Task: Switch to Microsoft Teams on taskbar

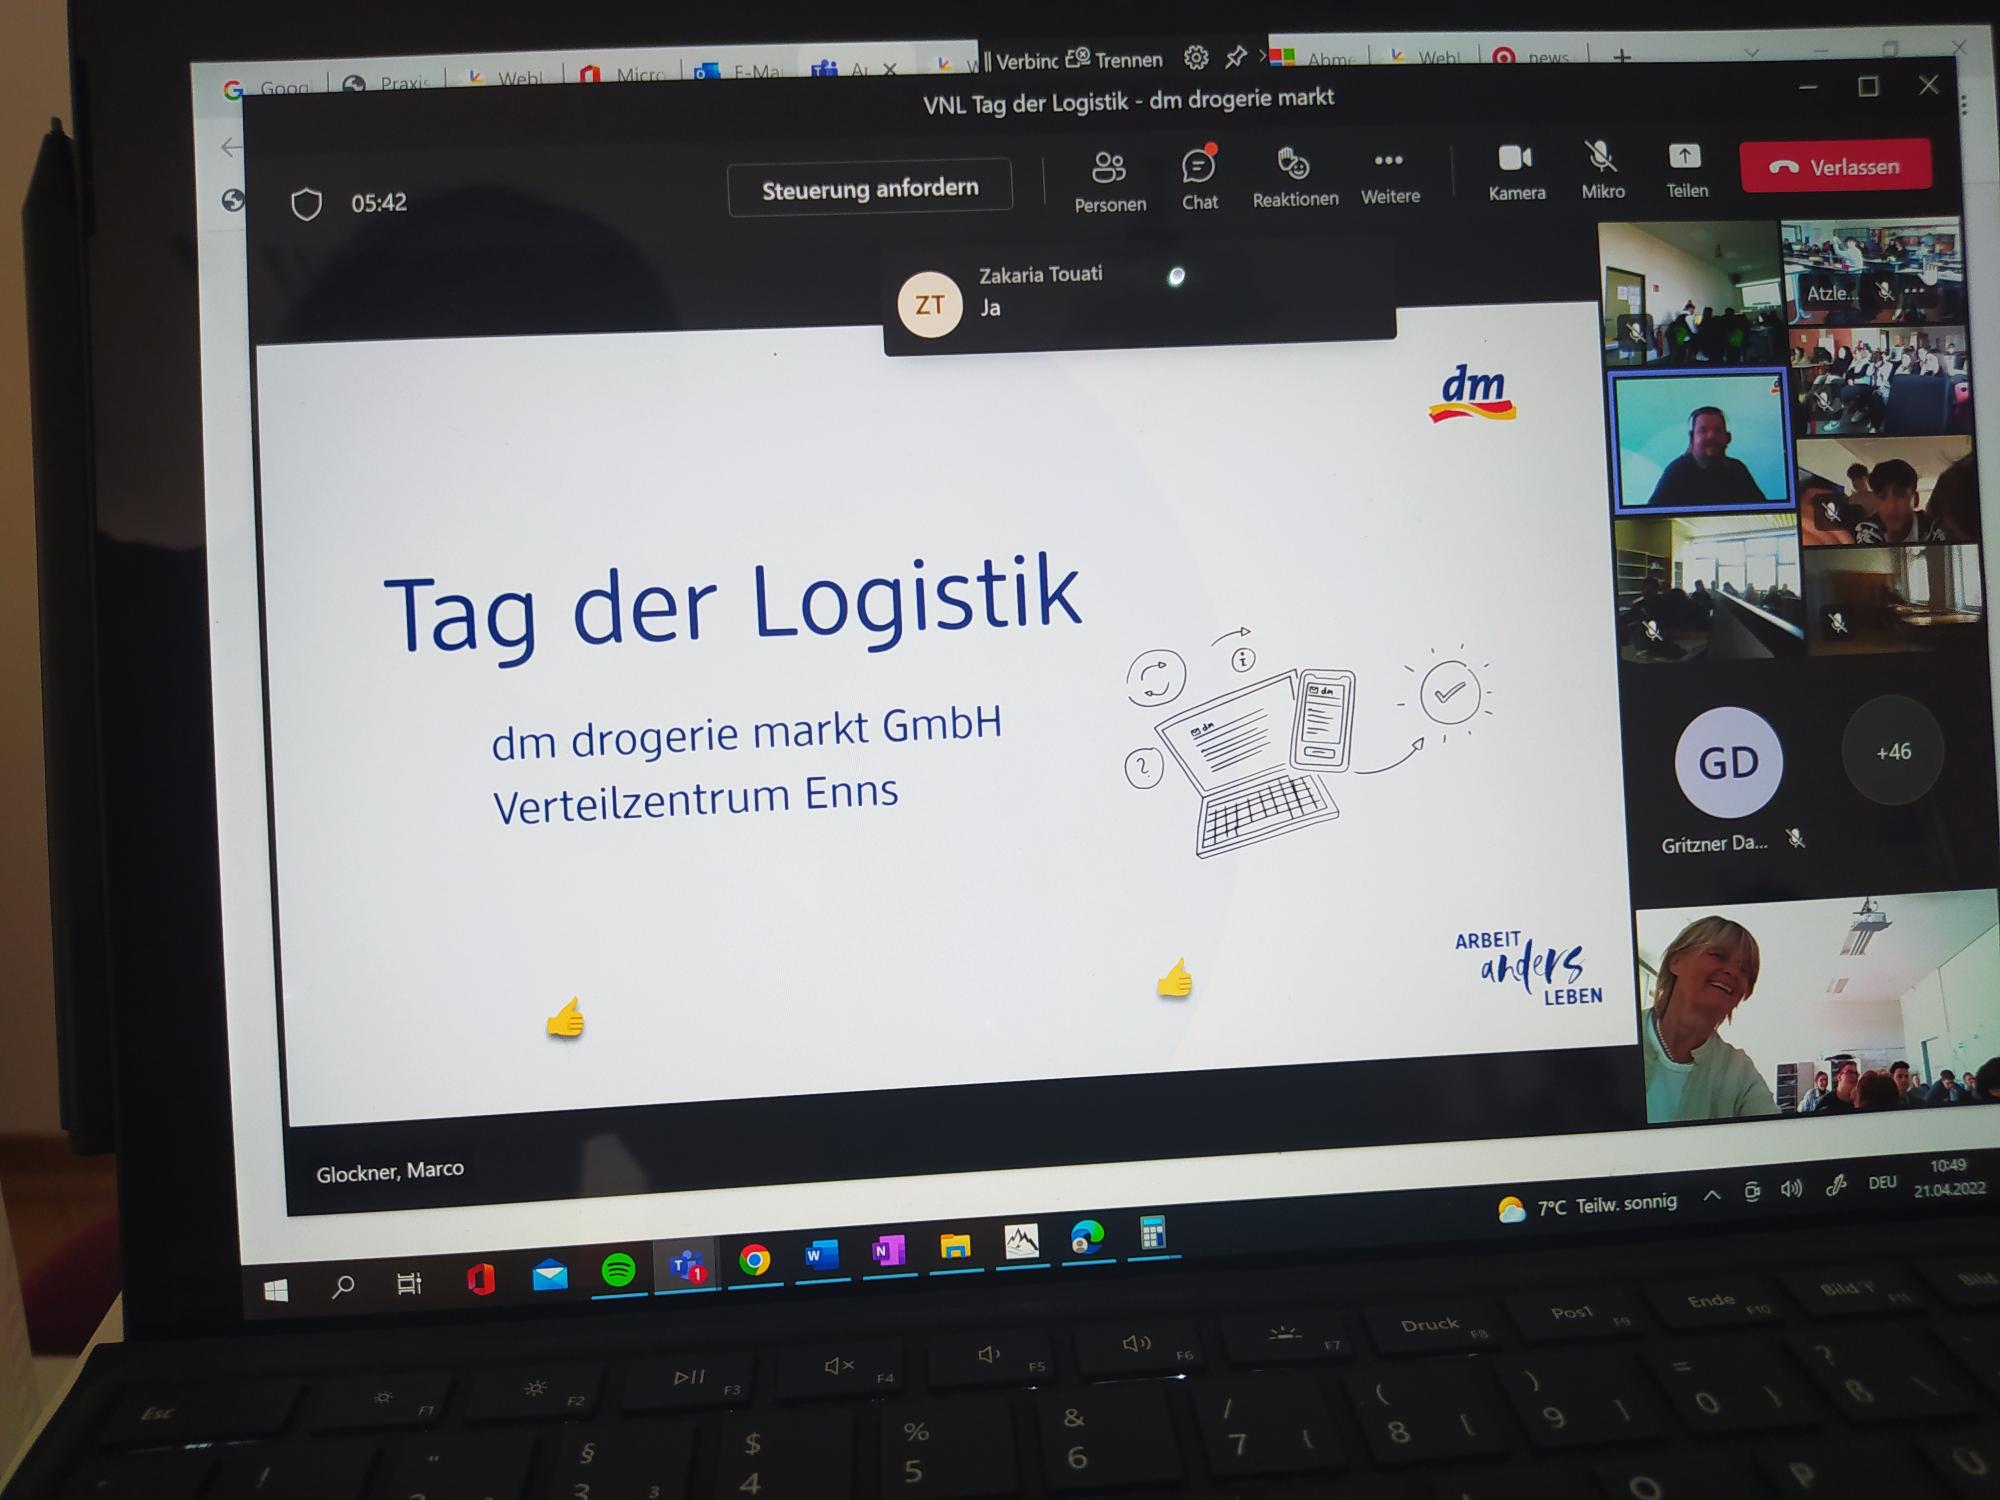Action: [686, 1267]
